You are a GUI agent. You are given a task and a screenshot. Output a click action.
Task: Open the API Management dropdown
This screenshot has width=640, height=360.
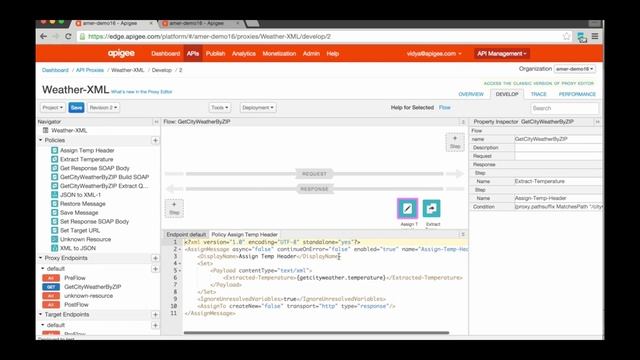(502, 53)
